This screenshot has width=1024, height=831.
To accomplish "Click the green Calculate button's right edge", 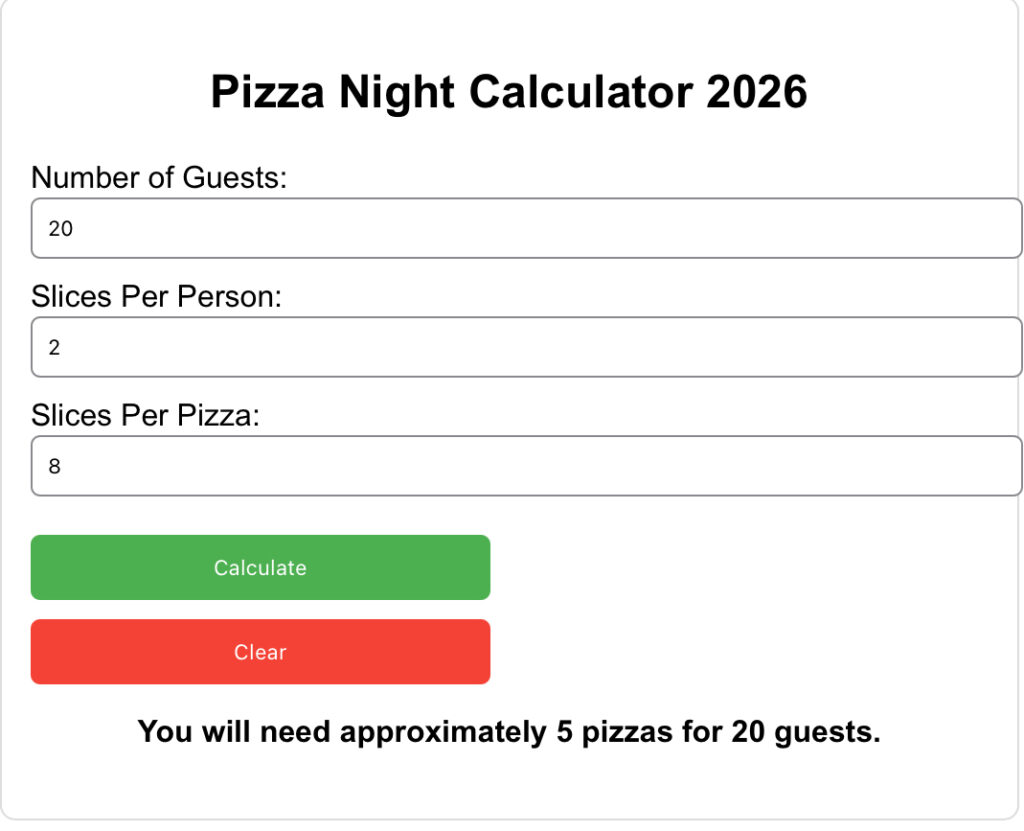I will 485,567.
